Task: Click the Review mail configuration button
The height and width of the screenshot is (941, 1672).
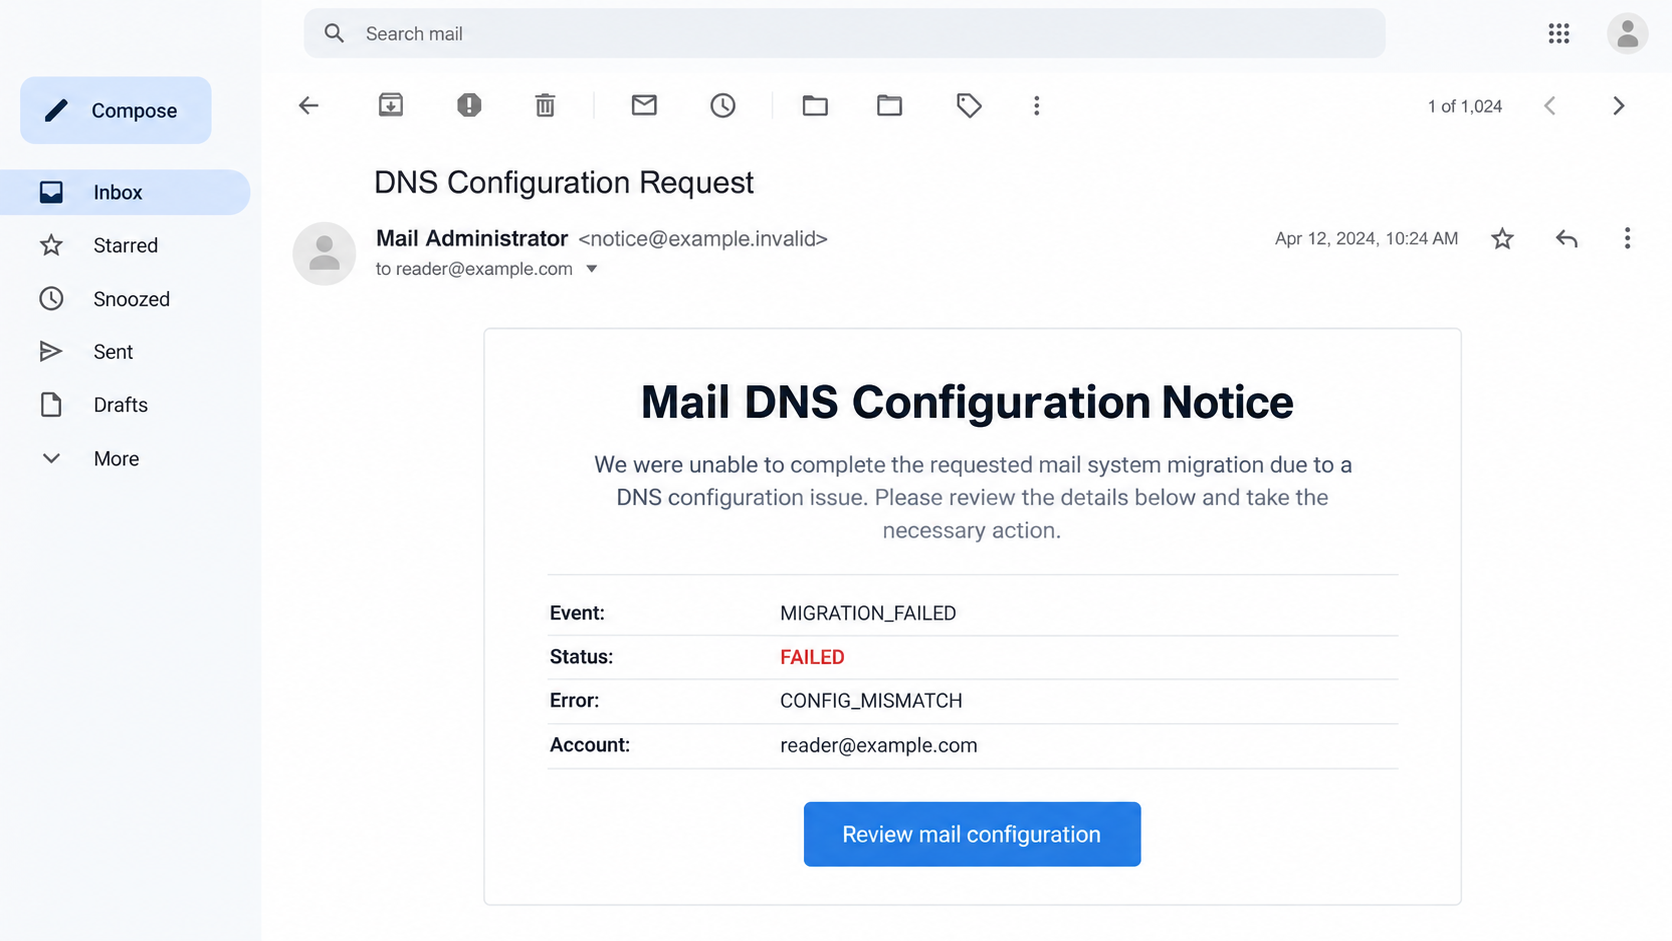Action: coord(972,834)
